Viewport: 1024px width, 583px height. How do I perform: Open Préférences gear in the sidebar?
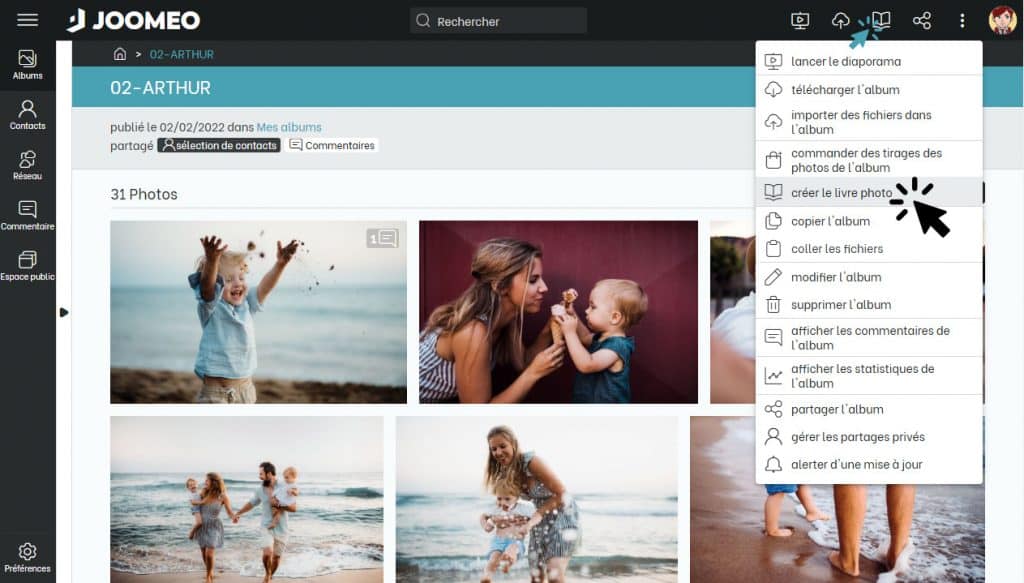[x=27, y=558]
